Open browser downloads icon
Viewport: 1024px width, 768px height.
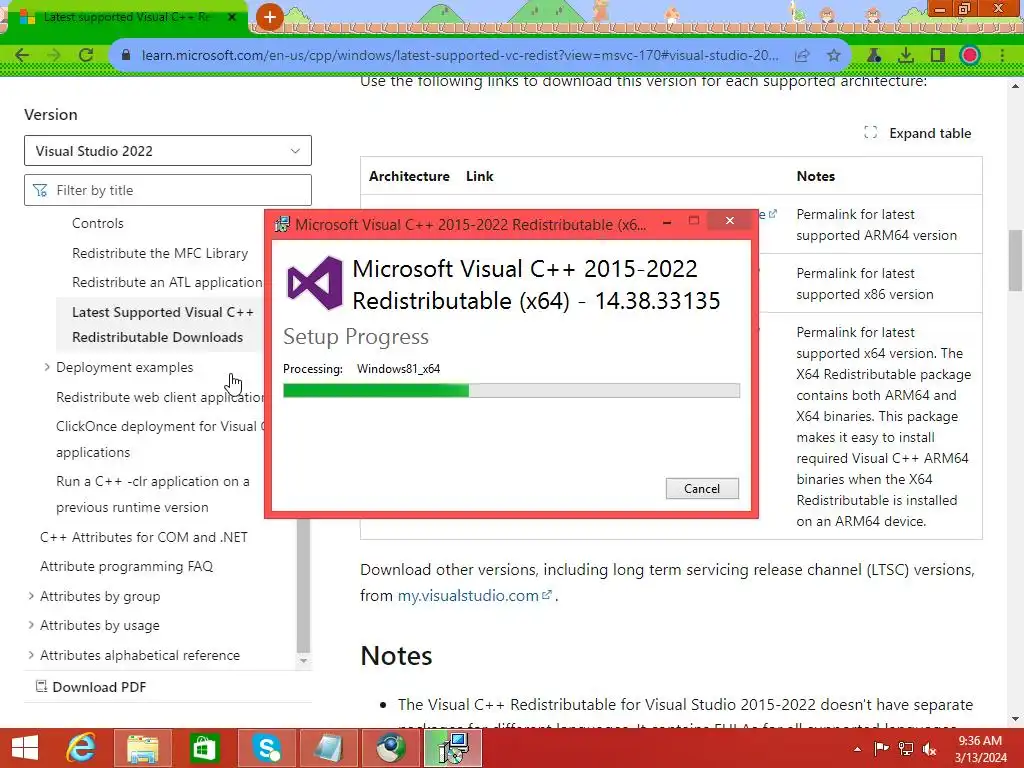coord(906,56)
